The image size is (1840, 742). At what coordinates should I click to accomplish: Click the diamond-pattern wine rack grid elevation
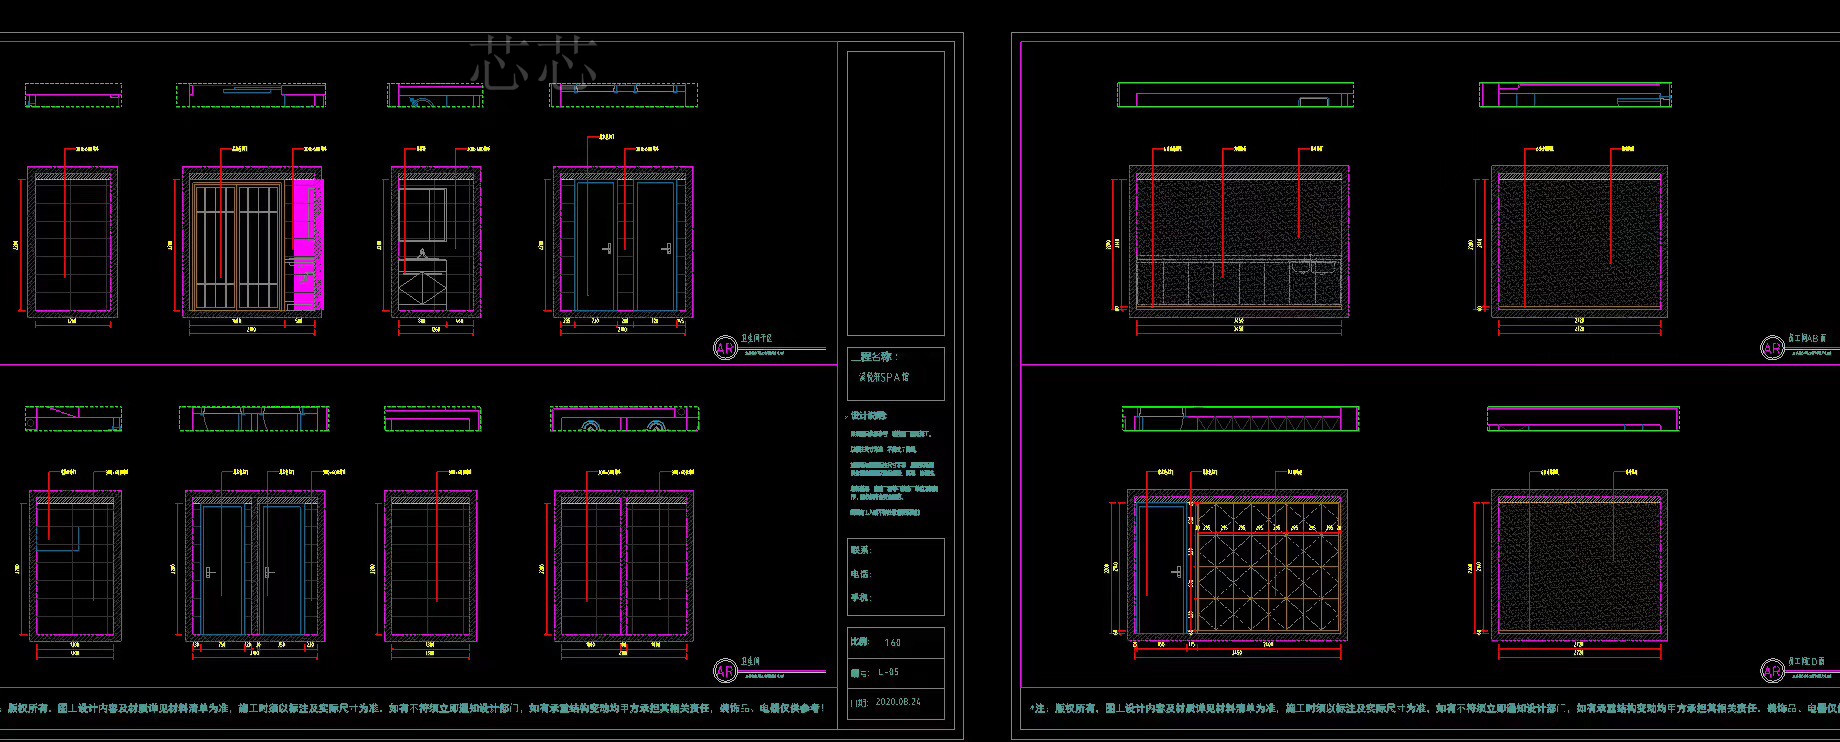tap(1268, 567)
